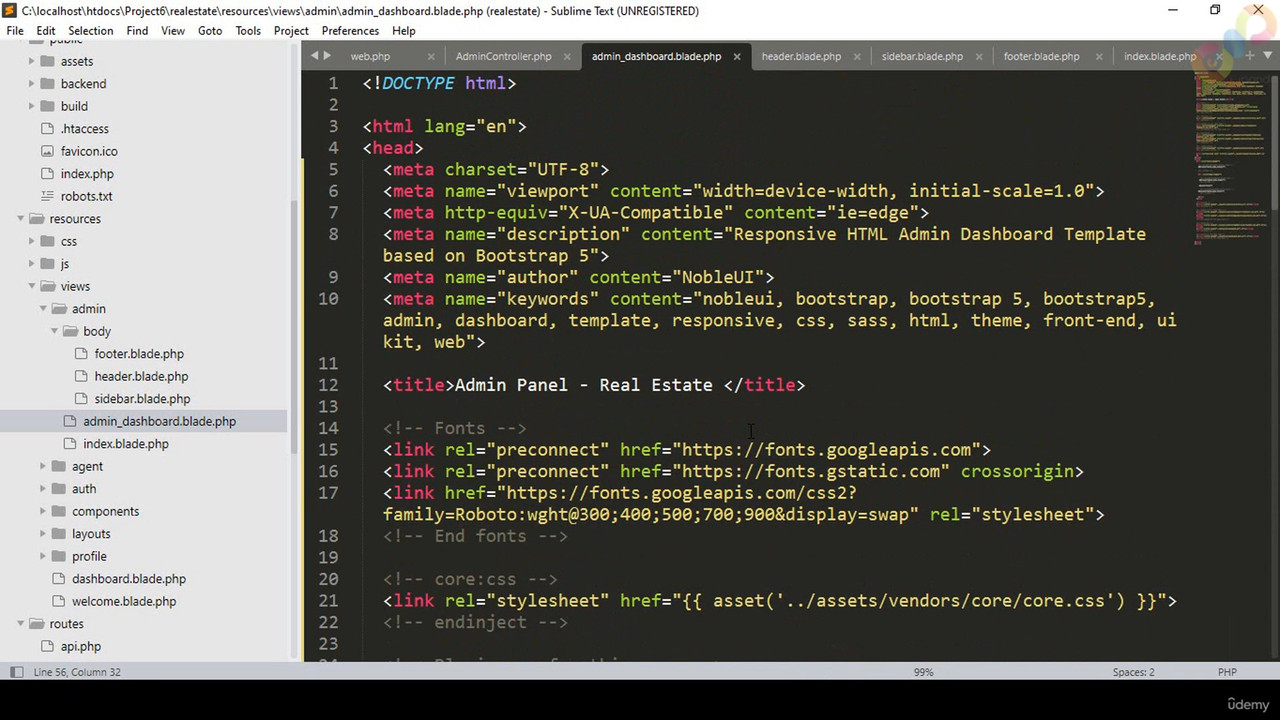Close the AdminController.php tab
This screenshot has height=720, width=1280.
[x=567, y=56]
